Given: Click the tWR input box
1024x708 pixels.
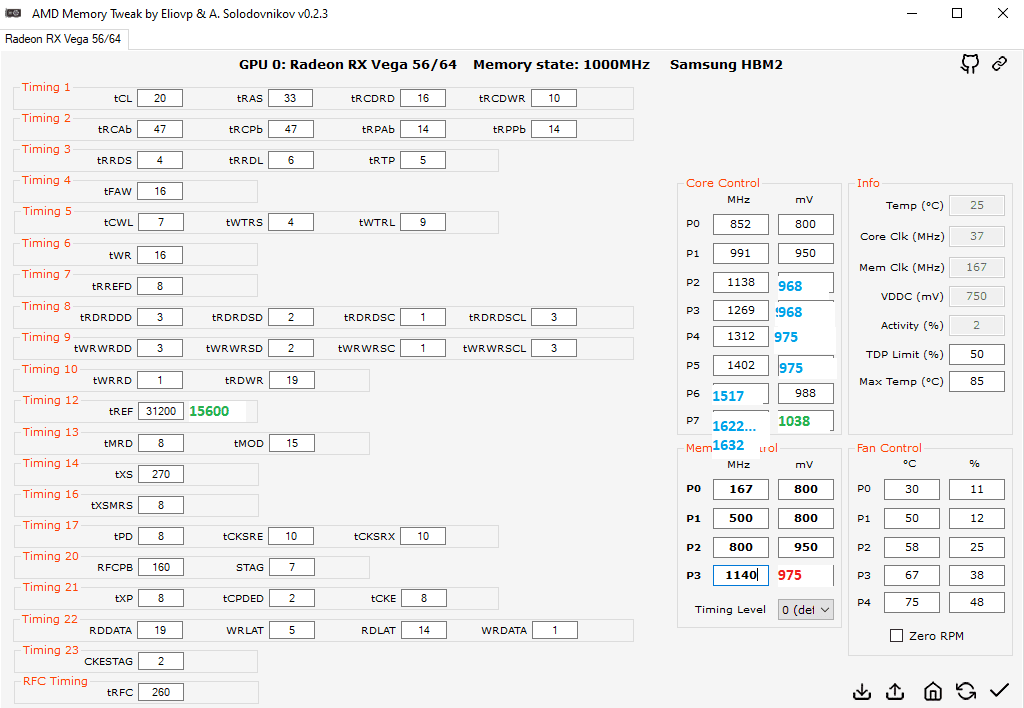Looking at the screenshot, I should click(160, 255).
